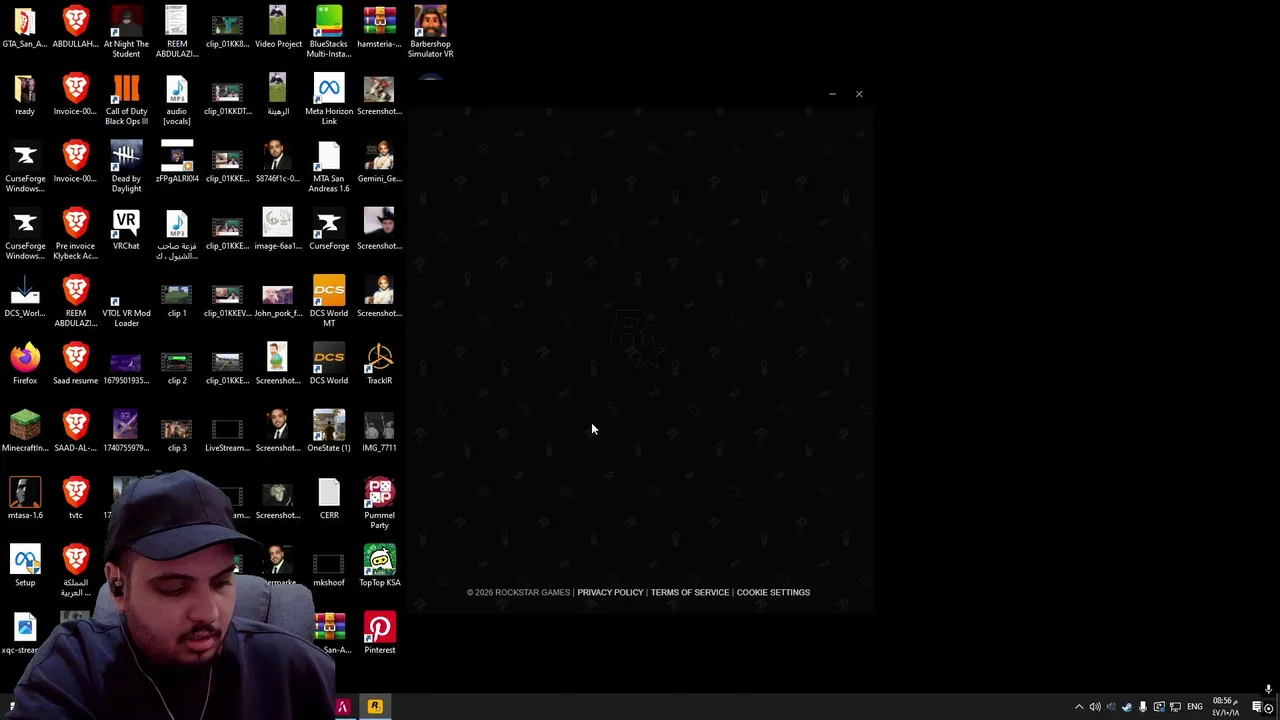Select Dead by Daylight shortcut
Image resolution: width=1280 pixels, height=720 pixels.
[126, 166]
